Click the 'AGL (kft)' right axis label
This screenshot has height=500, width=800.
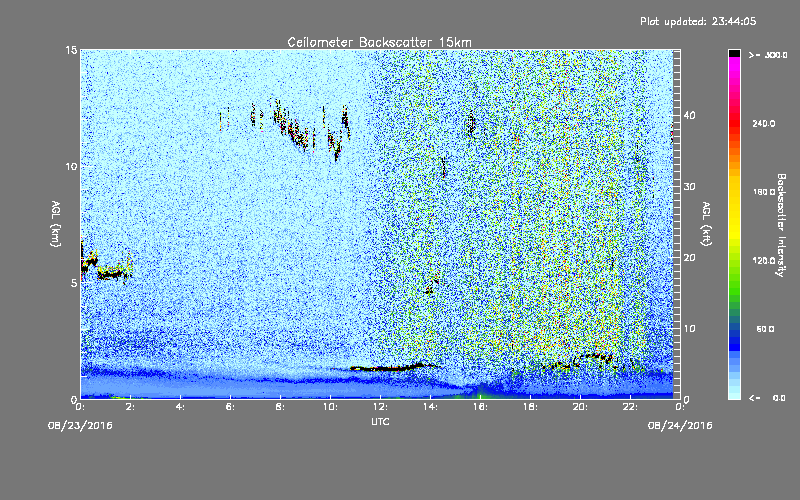click(x=706, y=223)
